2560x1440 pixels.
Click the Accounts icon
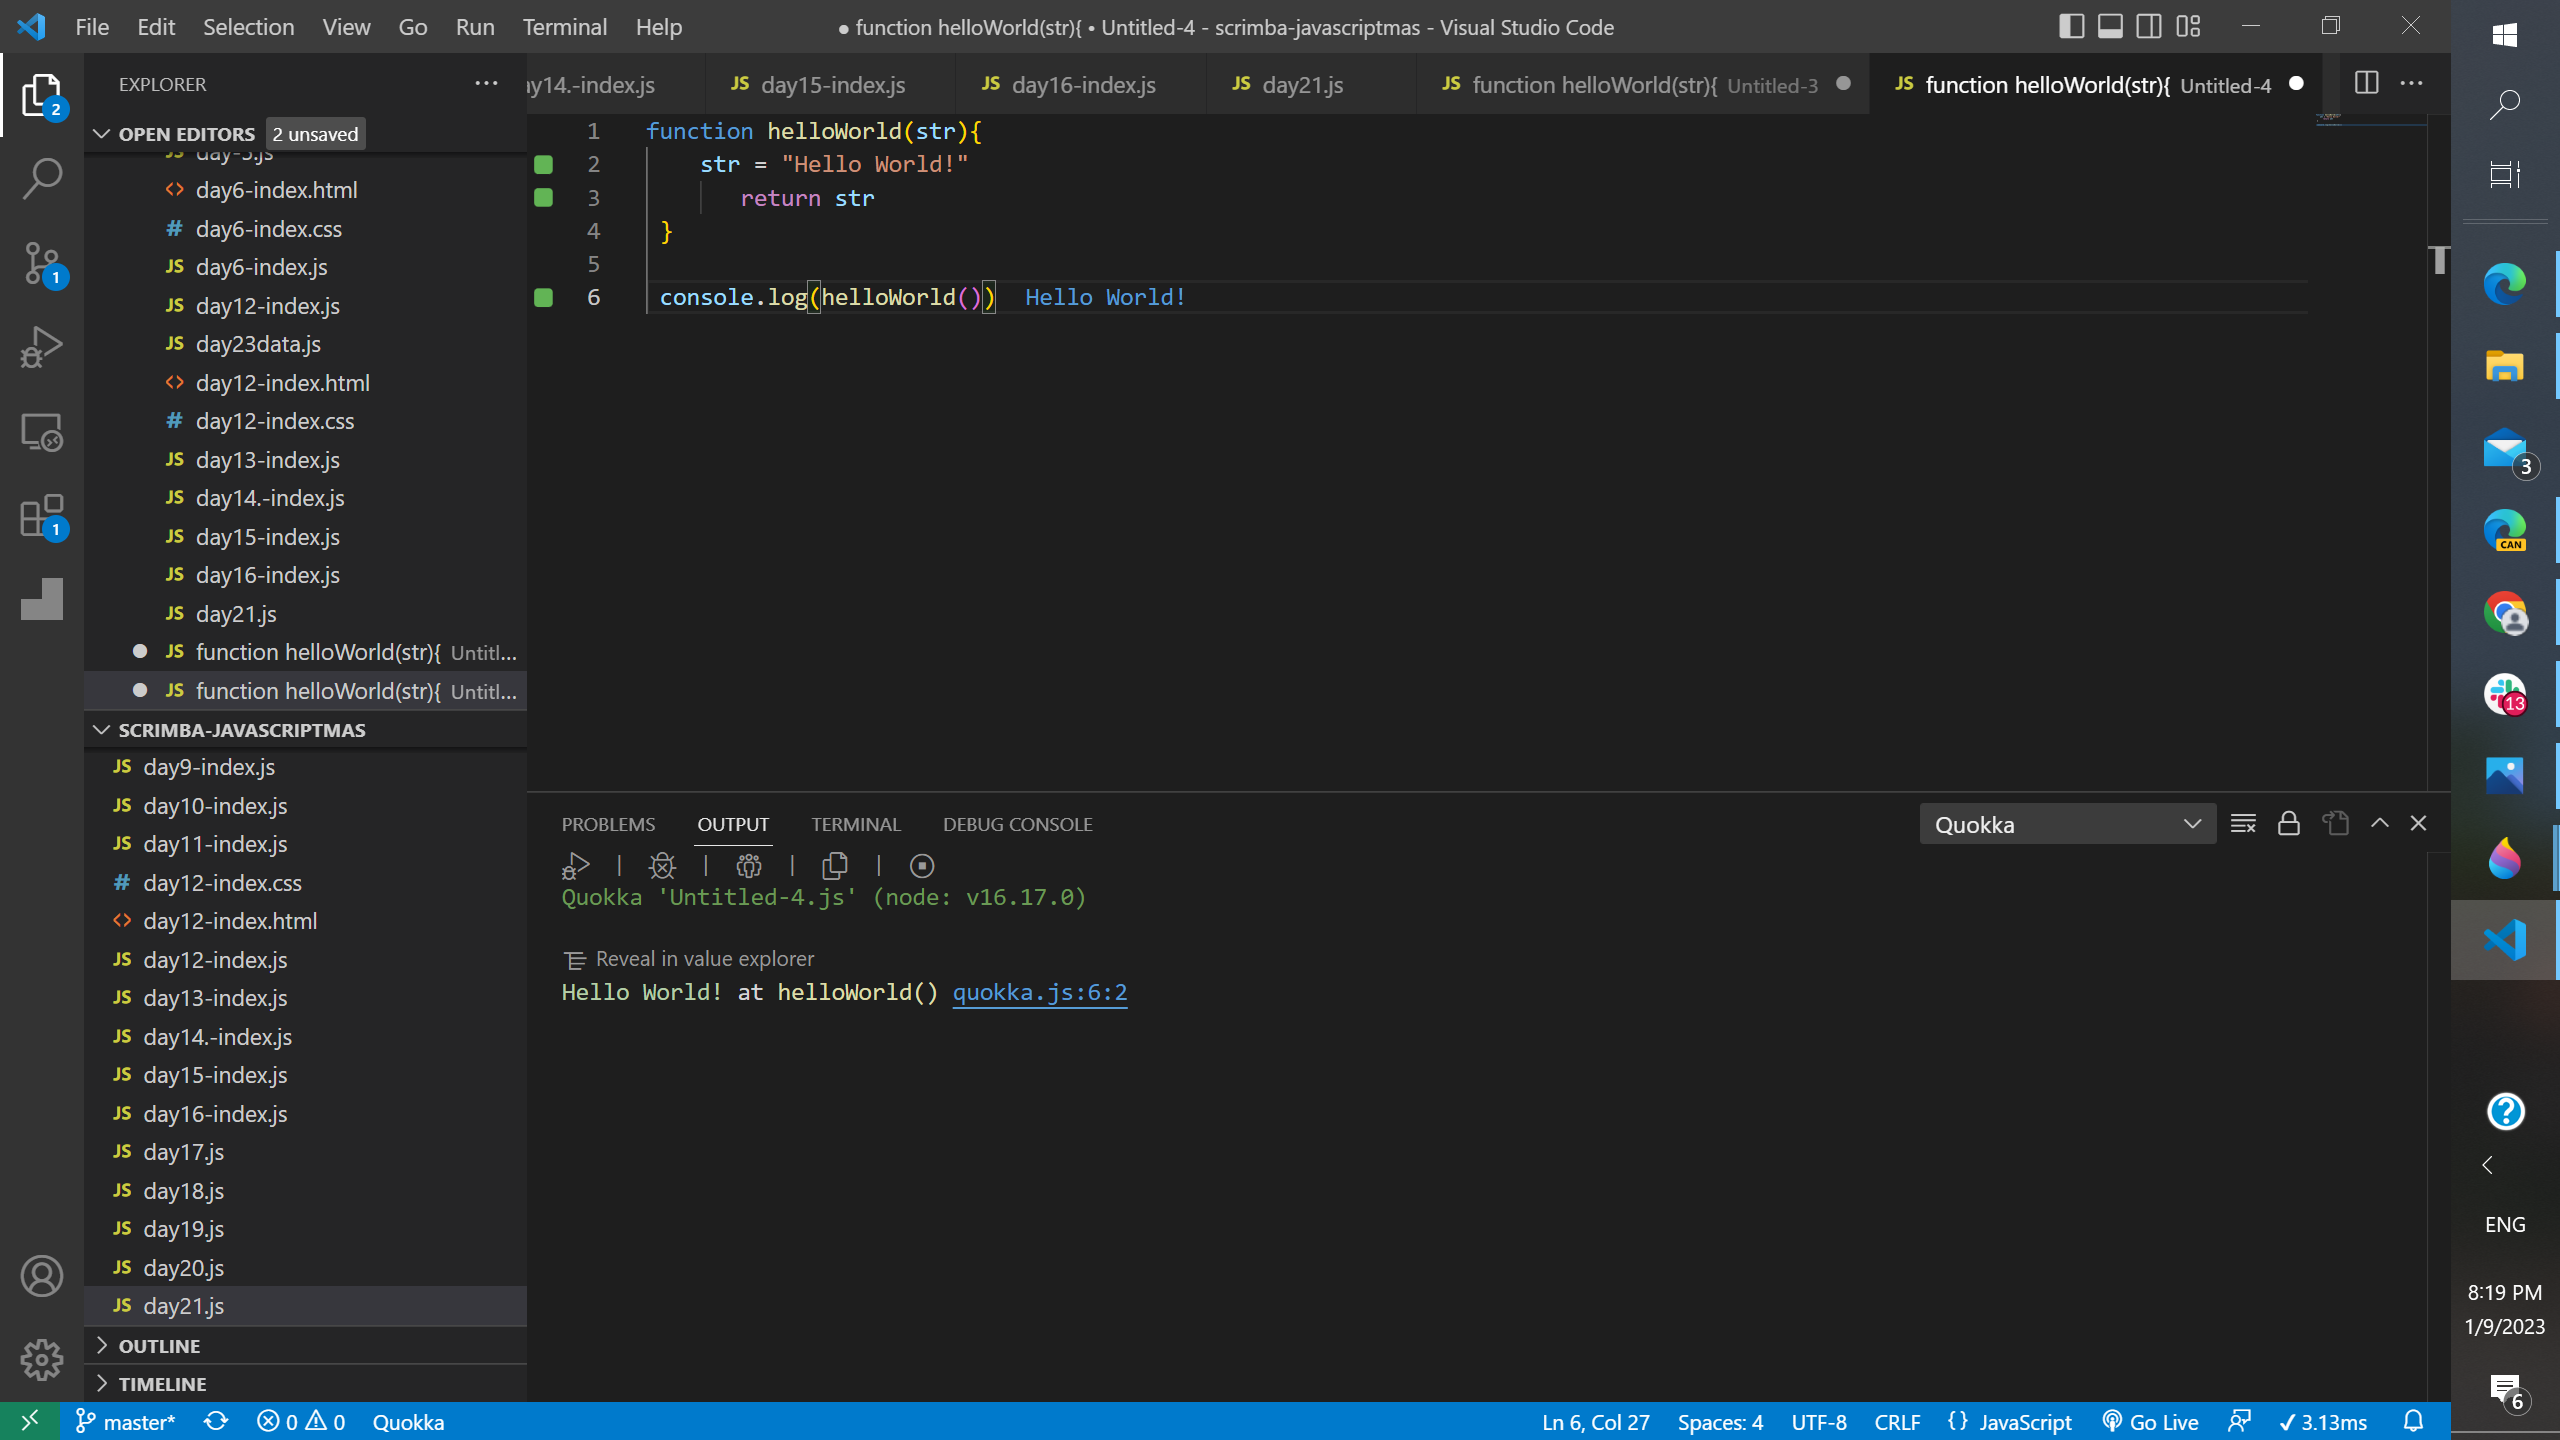pyautogui.click(x=42, y=1276)
